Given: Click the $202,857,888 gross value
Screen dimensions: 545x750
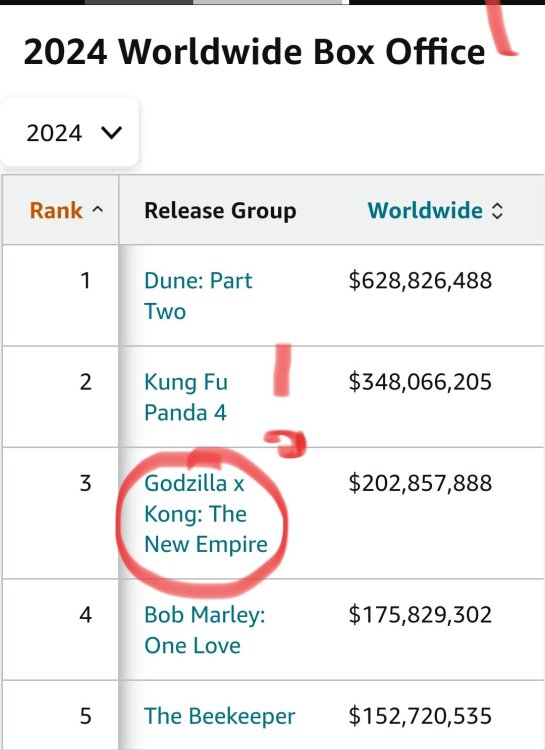Looking at the screenshot, I should click(420, 483).
